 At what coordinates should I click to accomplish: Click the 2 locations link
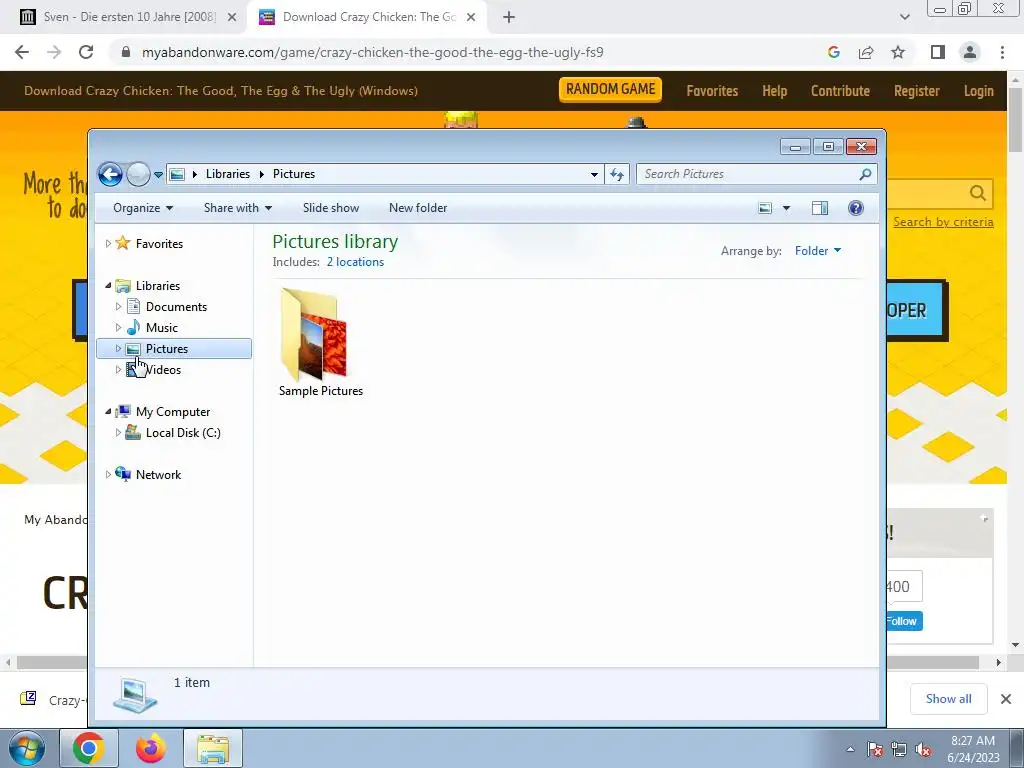click(355, 262)
